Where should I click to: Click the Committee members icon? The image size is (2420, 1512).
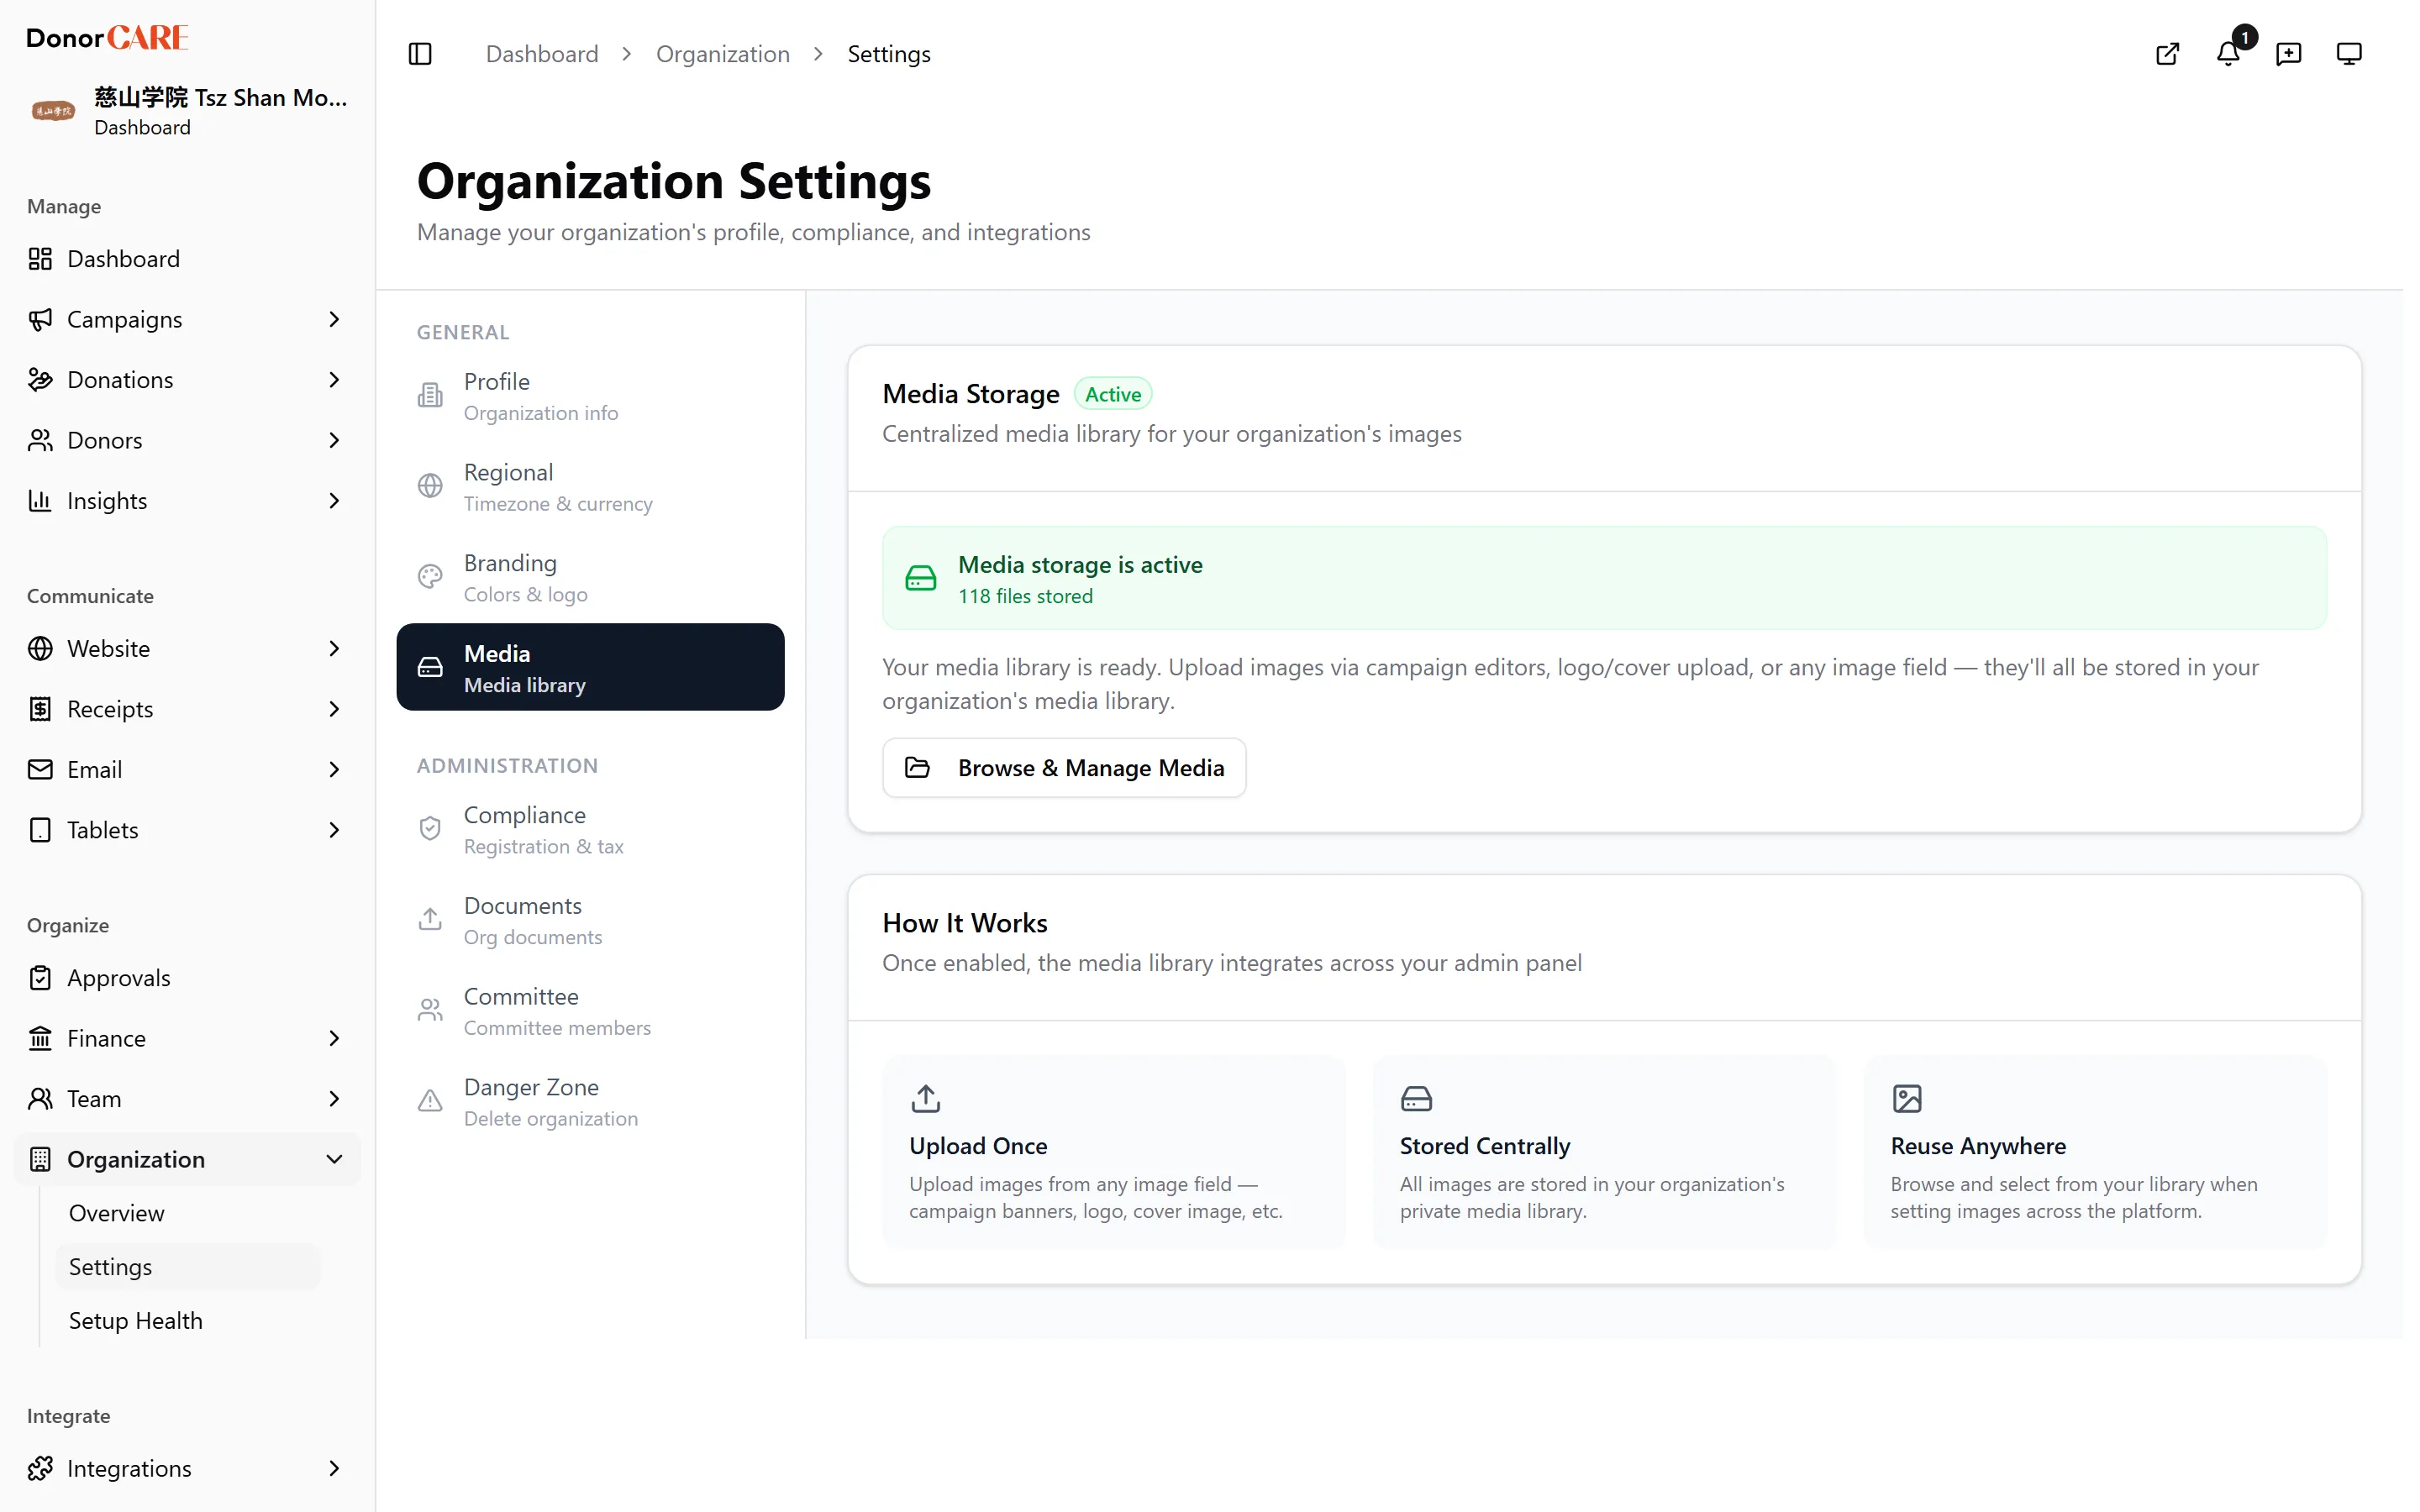coord(430,1010)
